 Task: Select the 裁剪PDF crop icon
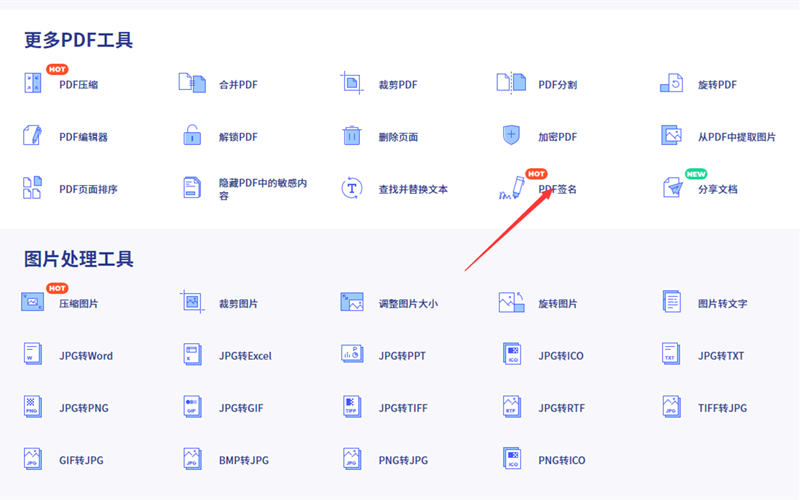tap(351, 84)
